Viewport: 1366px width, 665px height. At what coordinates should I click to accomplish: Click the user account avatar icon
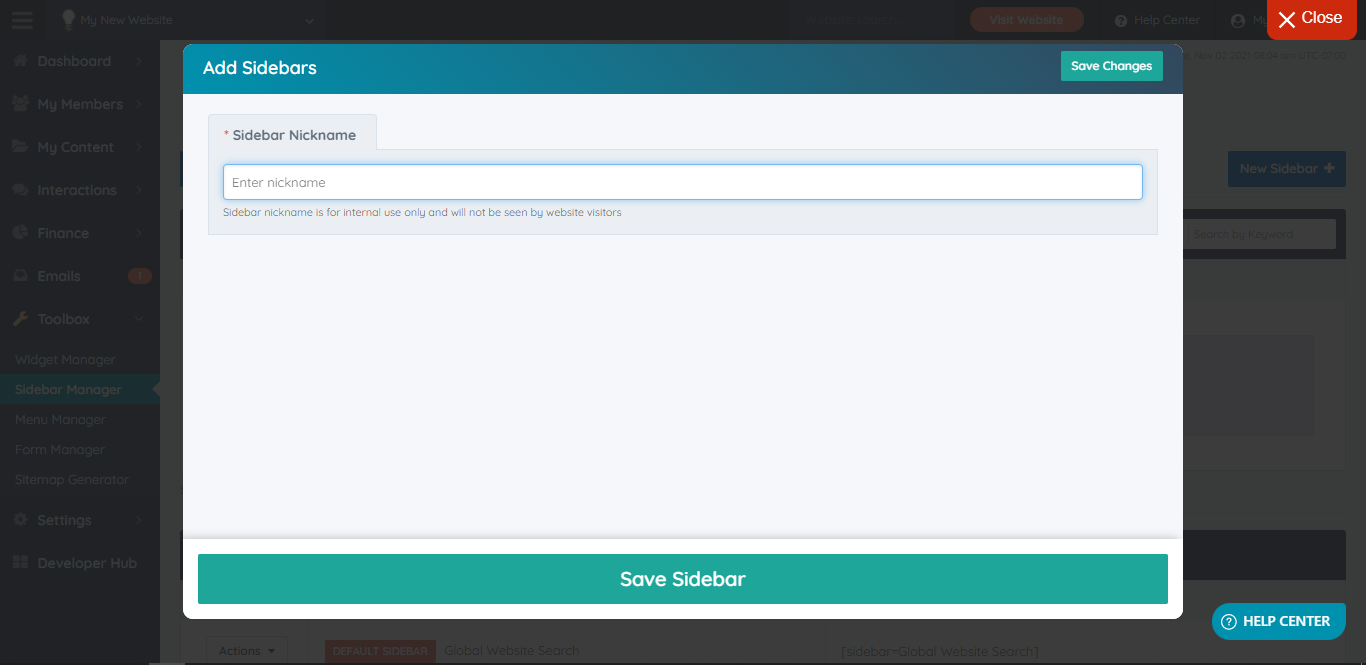point(1239,21)
